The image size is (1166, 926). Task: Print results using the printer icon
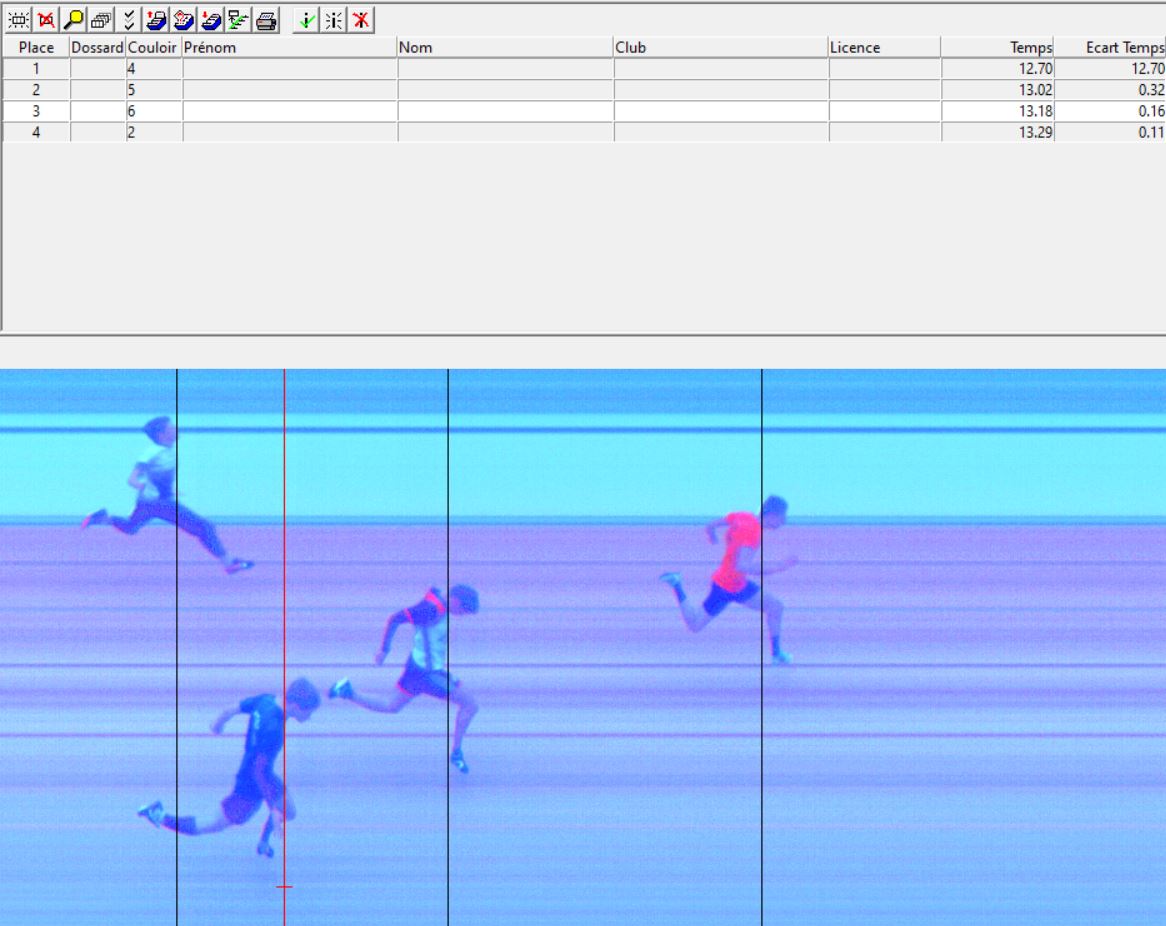pyautogui.click(x=266, y=20)
